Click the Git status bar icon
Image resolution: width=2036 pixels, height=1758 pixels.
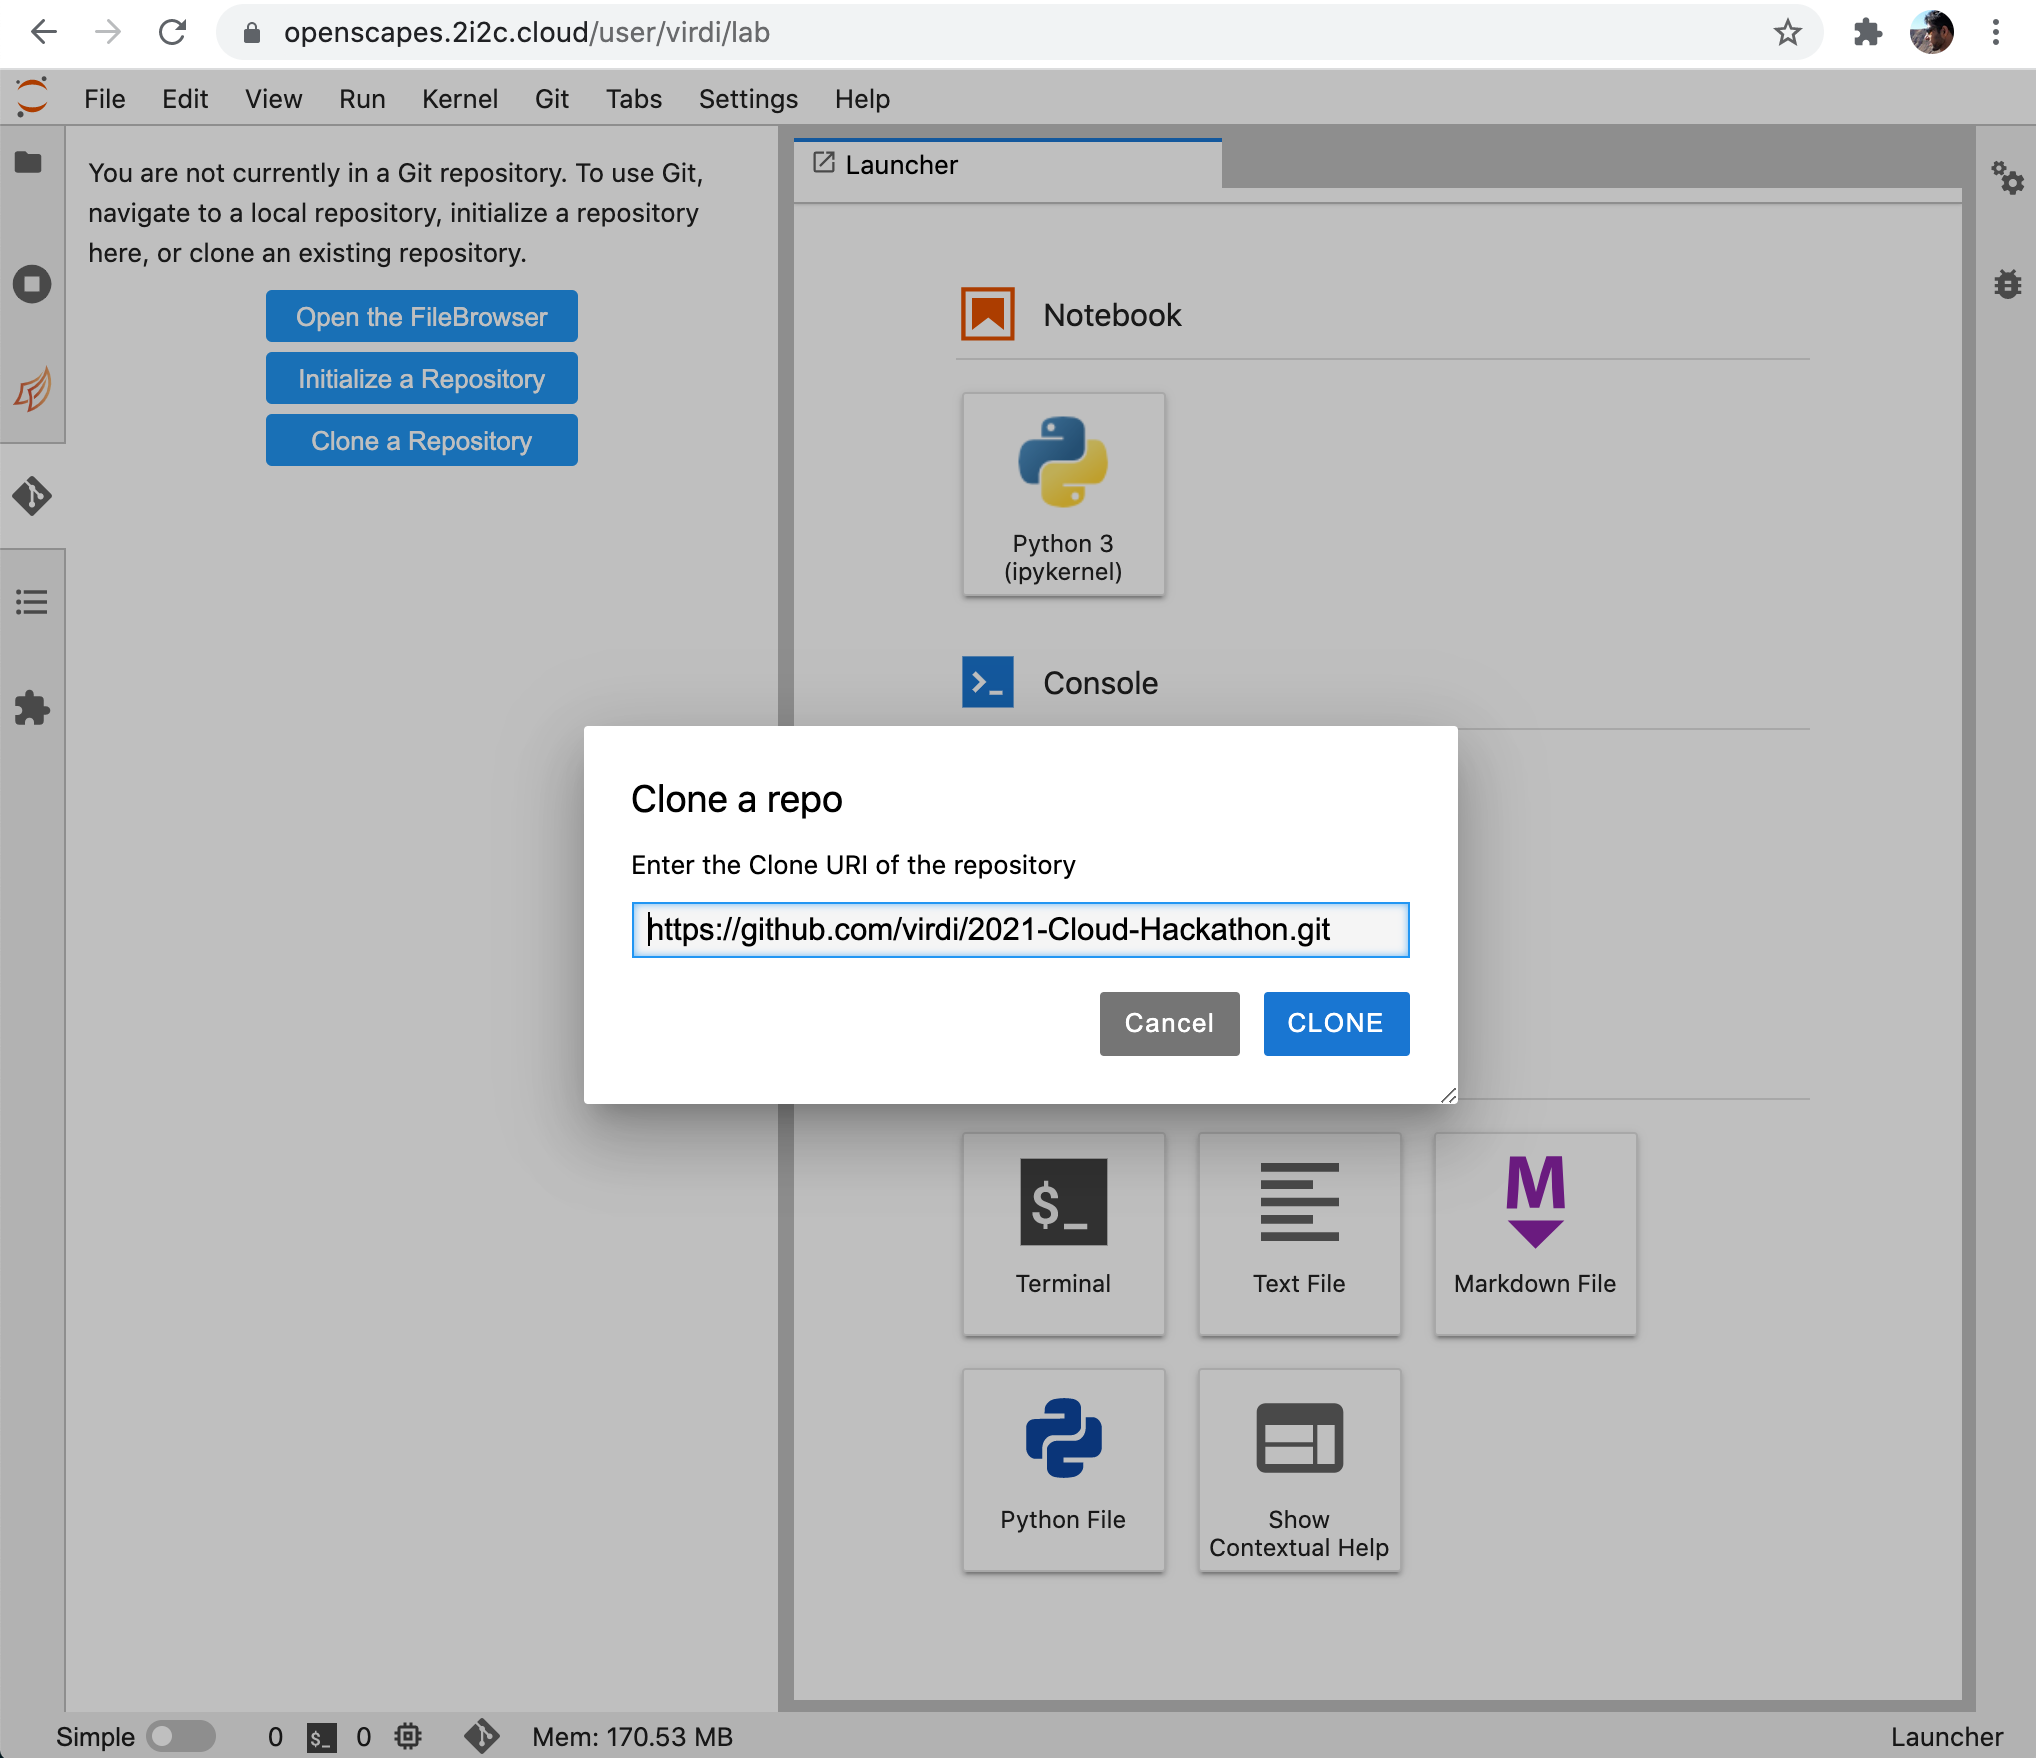tap(481, 1736)
